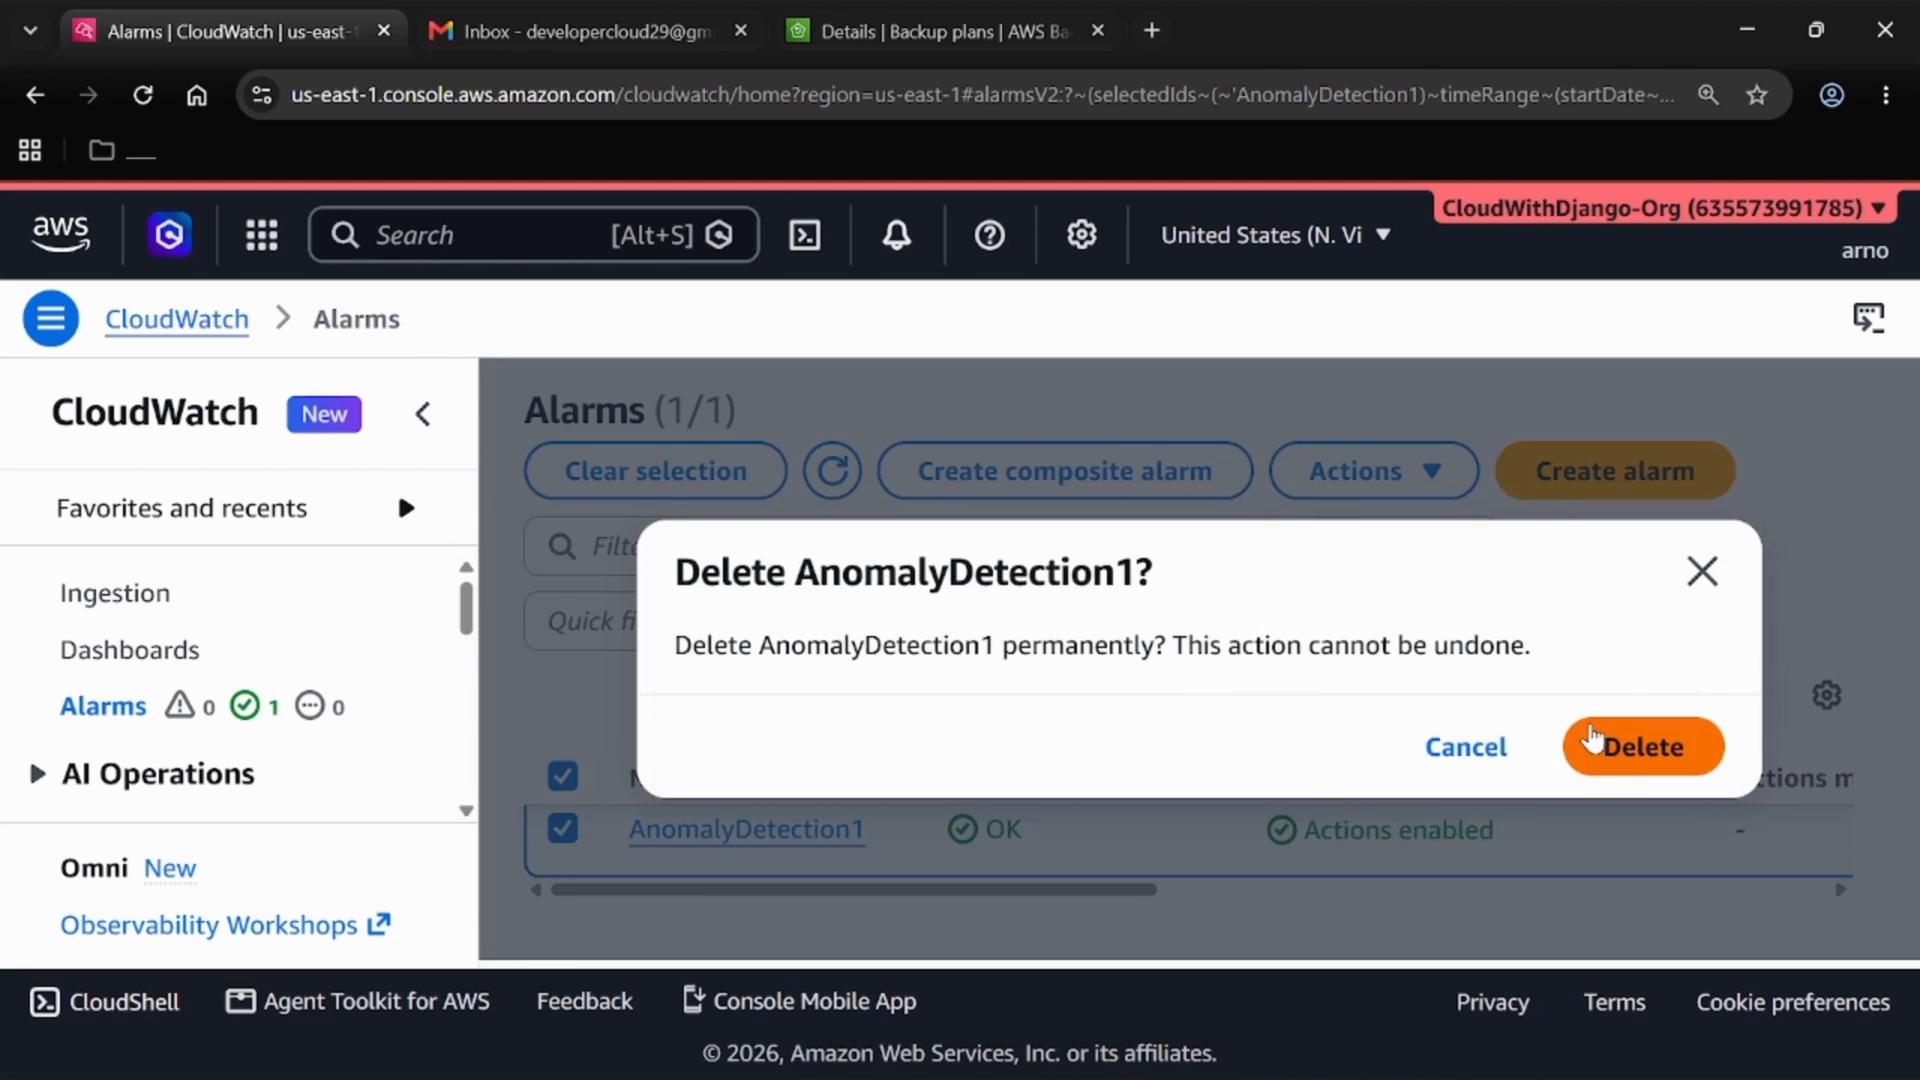Close the Delete AnomalyDetection1 dialog
The width and height of the screenshot is (1920, 1080).
[x=1702, y=572]
